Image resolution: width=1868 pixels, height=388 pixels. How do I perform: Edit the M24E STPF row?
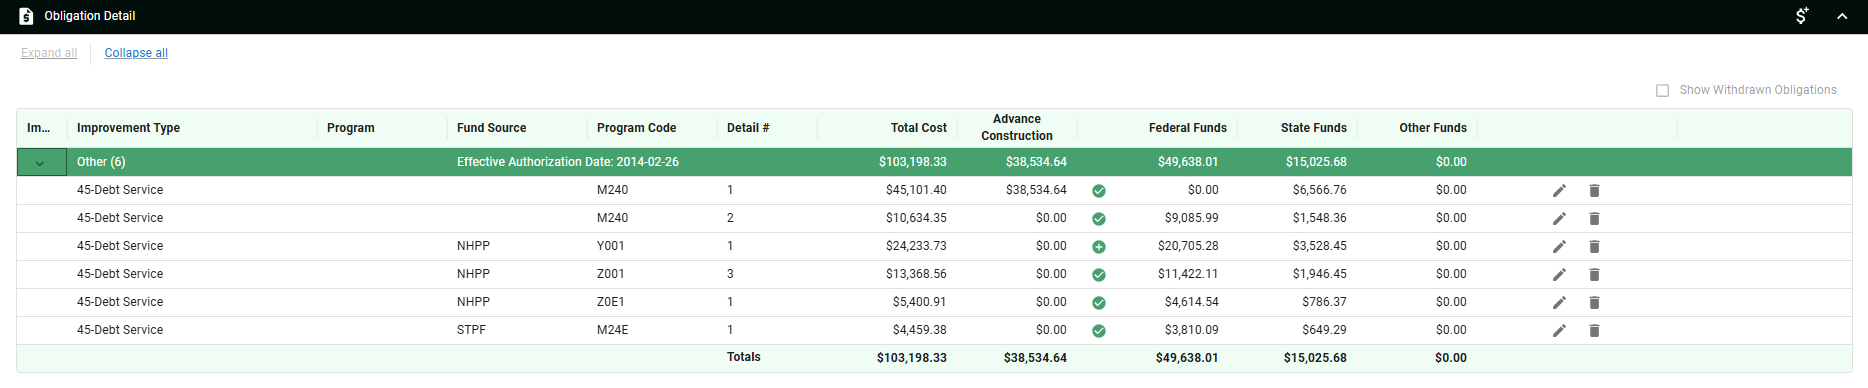pyautogui.click(x=1559, y=330)
